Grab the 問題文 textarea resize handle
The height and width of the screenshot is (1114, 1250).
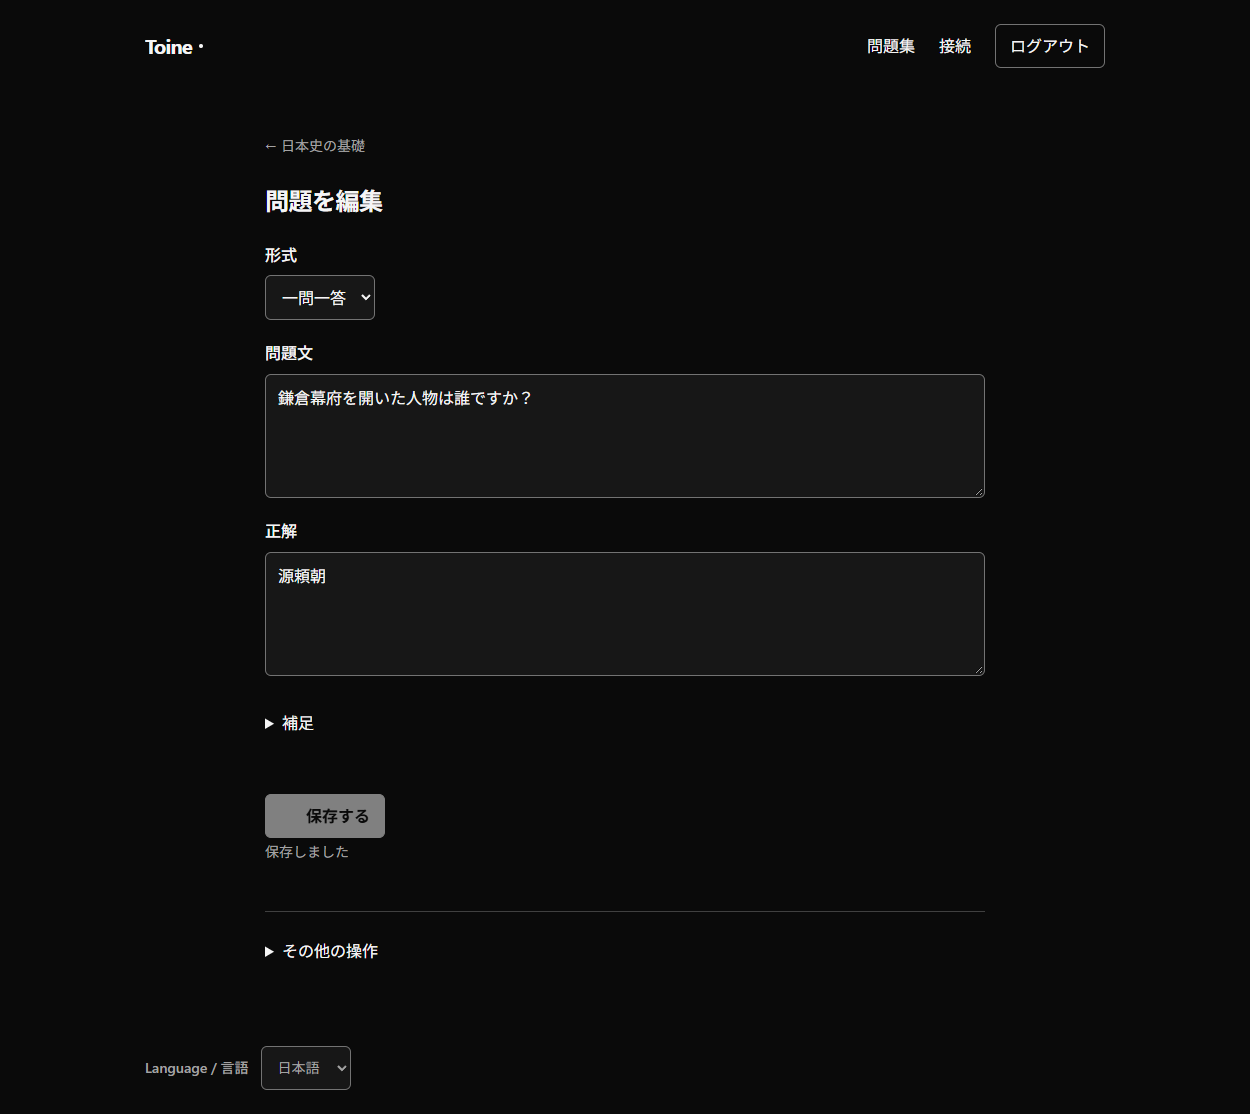click(x=979, y=491)
